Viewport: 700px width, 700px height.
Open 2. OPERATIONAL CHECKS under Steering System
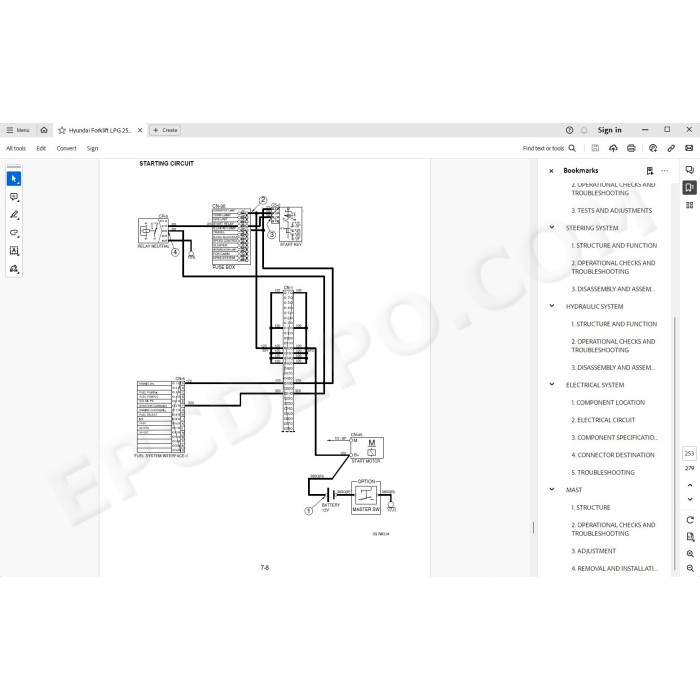[x=613, y=267]
